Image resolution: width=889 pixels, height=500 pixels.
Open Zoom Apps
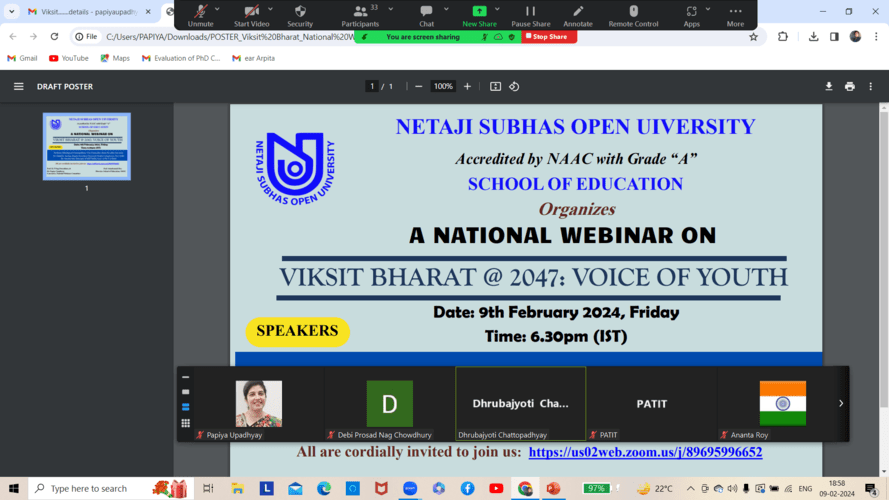click(x=691, y=15)
